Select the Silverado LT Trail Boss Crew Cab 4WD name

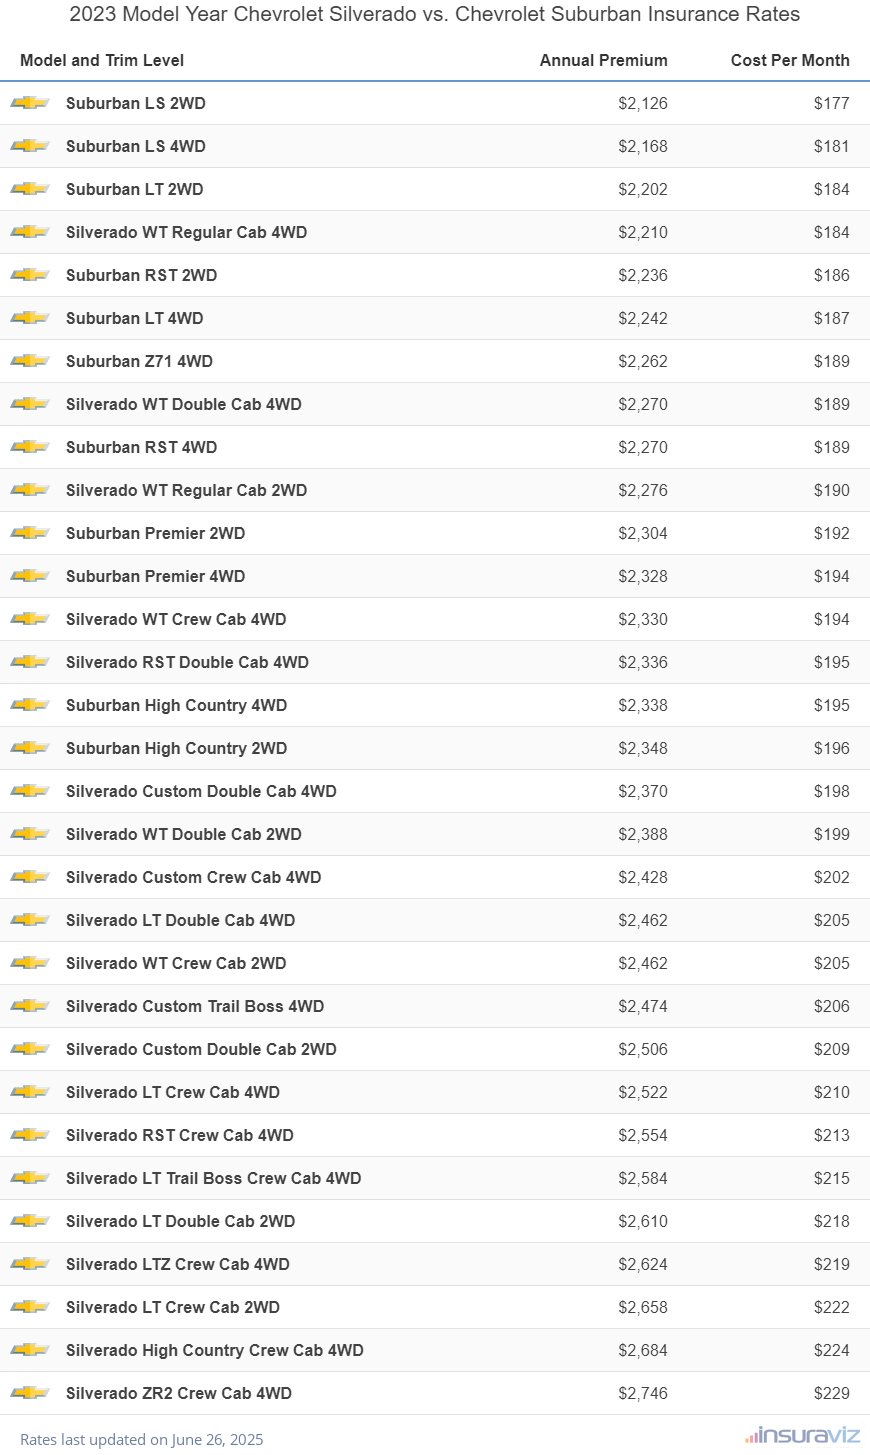click(214, 1178)
